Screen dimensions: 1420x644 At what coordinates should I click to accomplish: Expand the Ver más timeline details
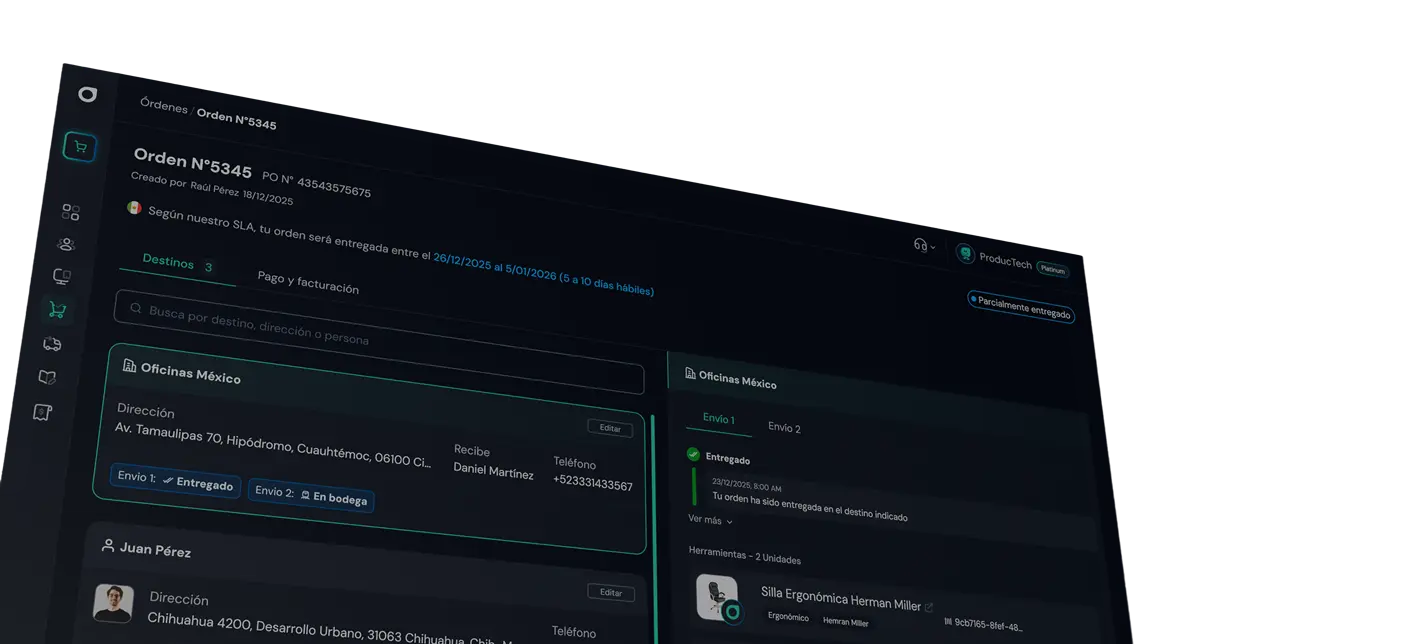(x=710, y=520)
